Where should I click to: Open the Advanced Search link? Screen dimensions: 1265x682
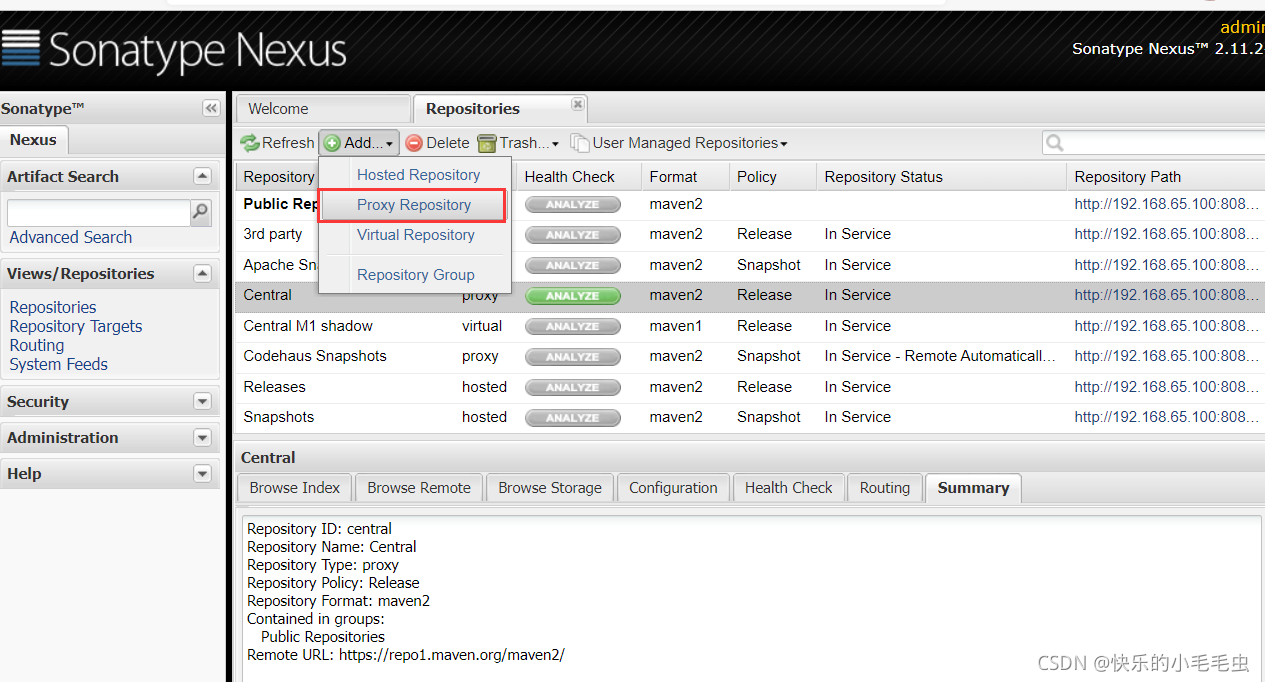click(x=71, y=237)
